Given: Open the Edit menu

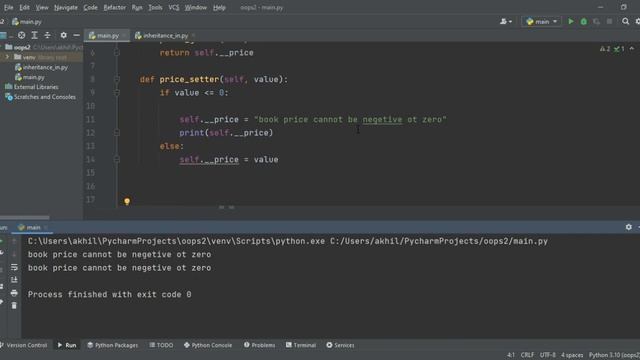Looking at the screenshot, I should [24, 7].
